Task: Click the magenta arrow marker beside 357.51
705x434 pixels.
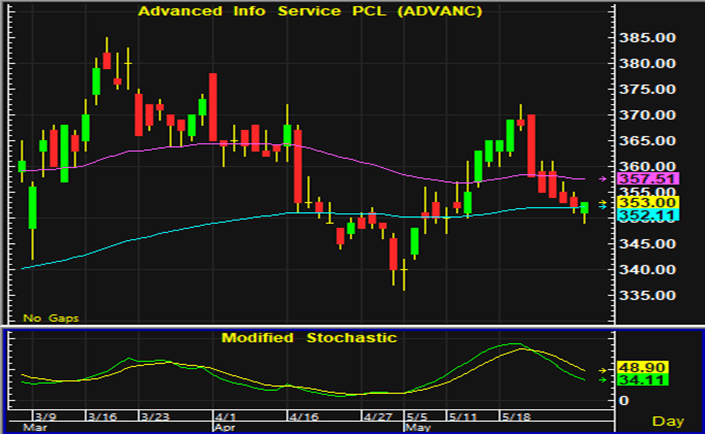Action: [602, 179]
